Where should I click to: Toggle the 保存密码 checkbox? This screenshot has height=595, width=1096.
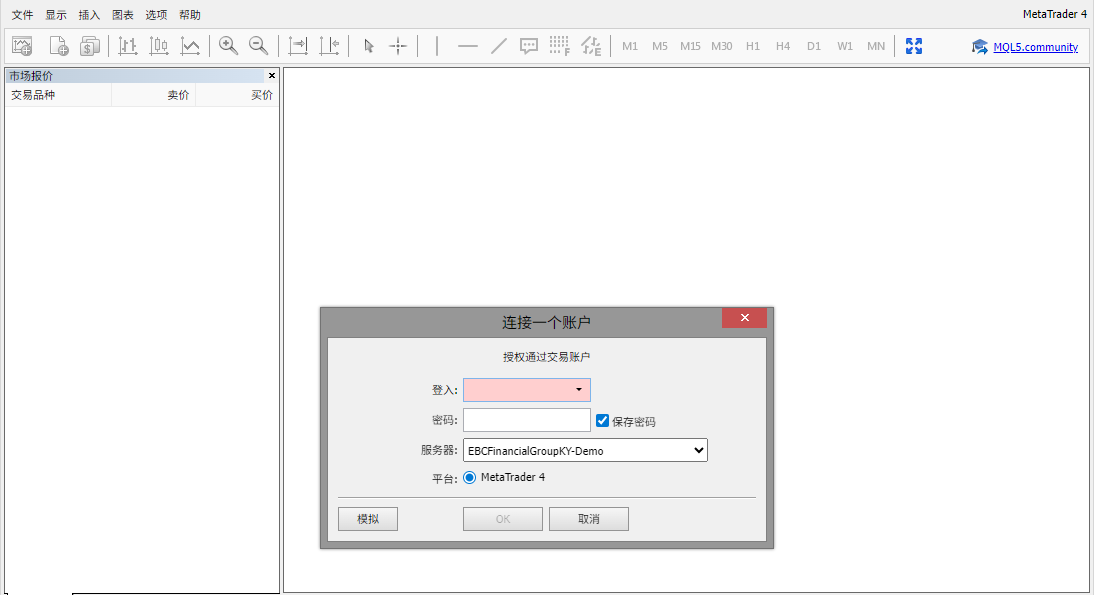click(x=603, y=420)
